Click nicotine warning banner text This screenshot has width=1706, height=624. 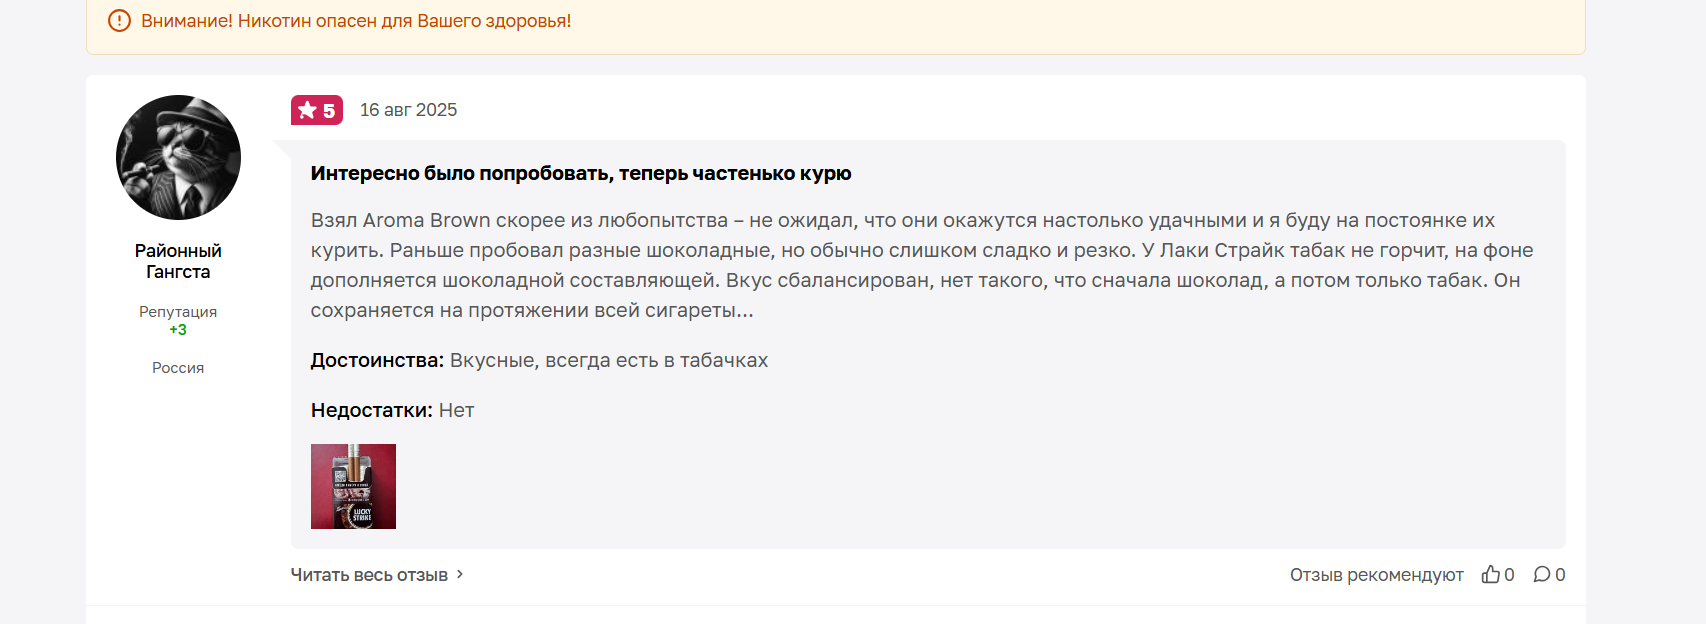coord(356,21)
